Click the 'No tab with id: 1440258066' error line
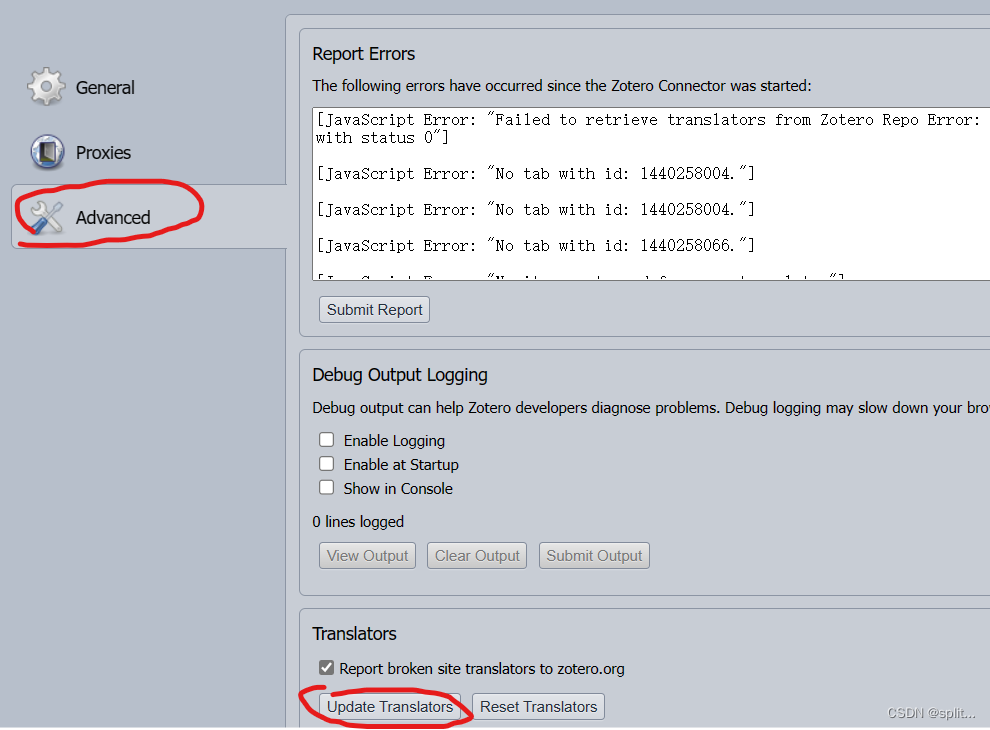The height and width of the screenshot is (730, 990). click(x=535, y=245)
